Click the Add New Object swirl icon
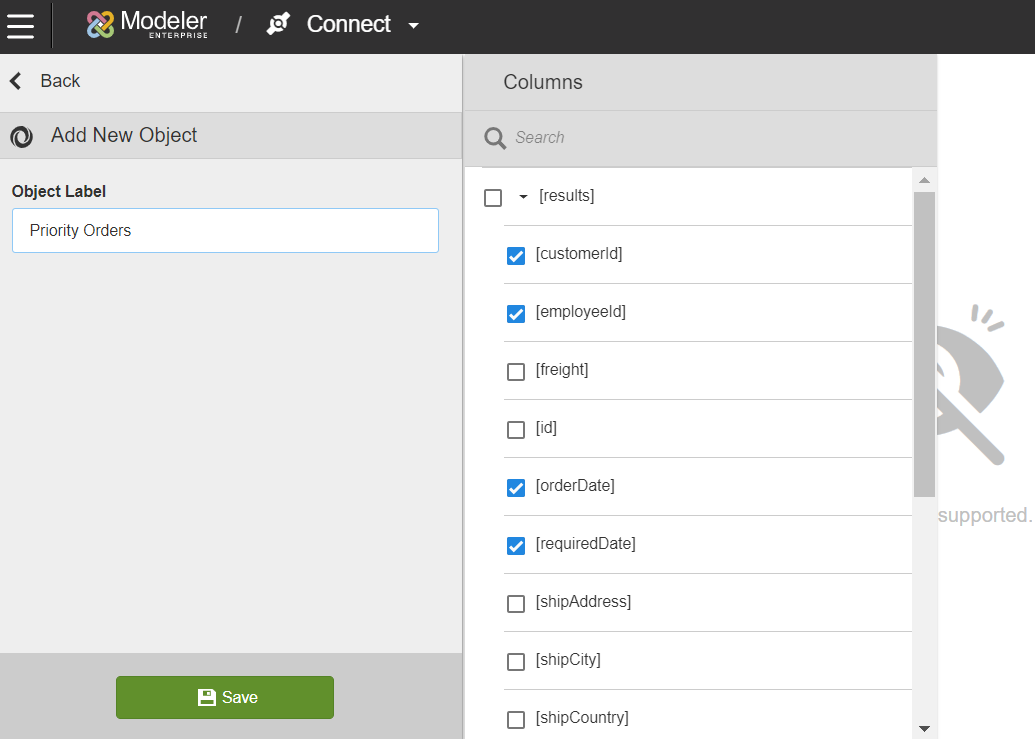 pos(22,137)
